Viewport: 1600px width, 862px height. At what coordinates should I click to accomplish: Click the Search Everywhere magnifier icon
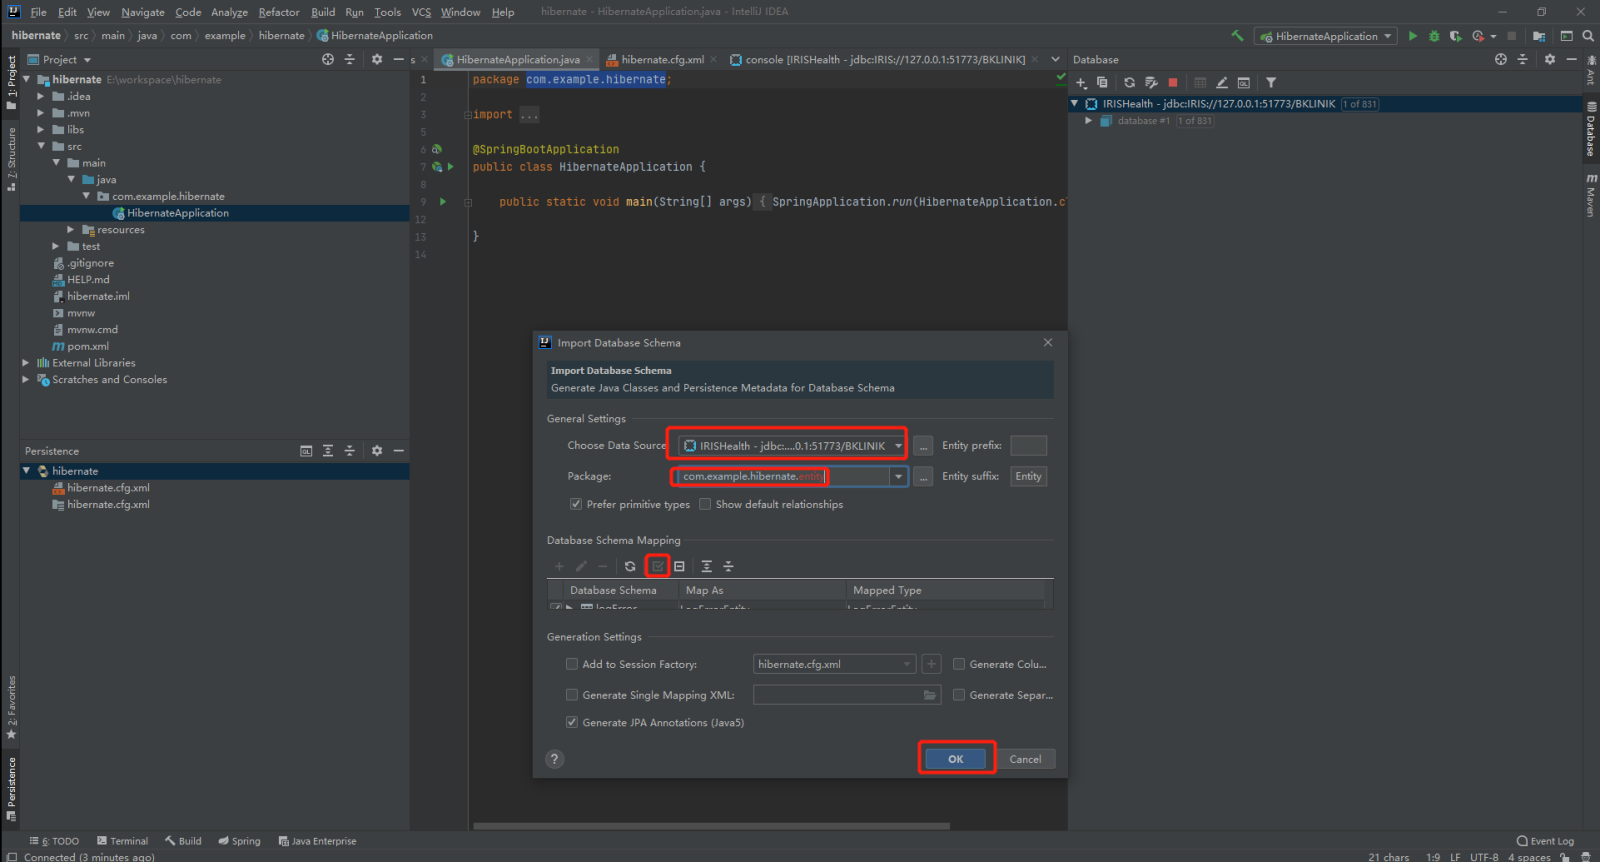click(1588, 36)
